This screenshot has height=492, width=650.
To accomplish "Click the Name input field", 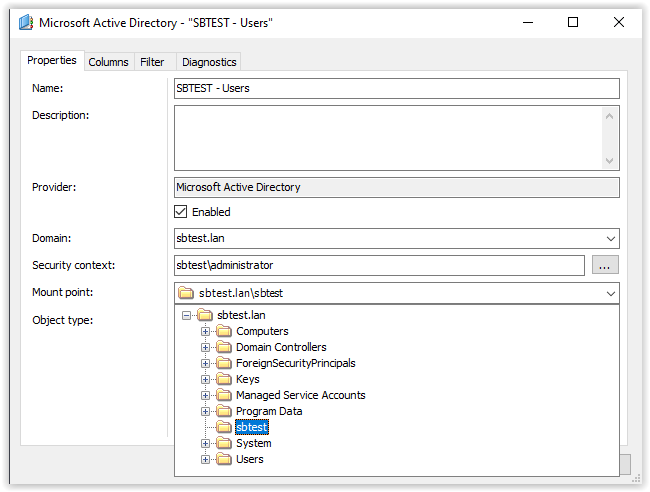I will (397, 88).
